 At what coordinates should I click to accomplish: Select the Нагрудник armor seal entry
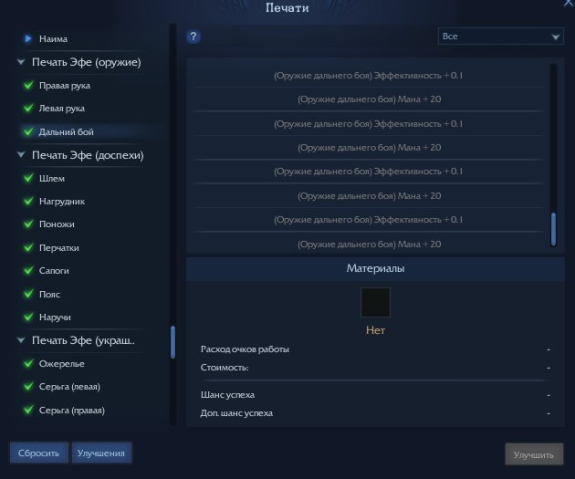62,201
